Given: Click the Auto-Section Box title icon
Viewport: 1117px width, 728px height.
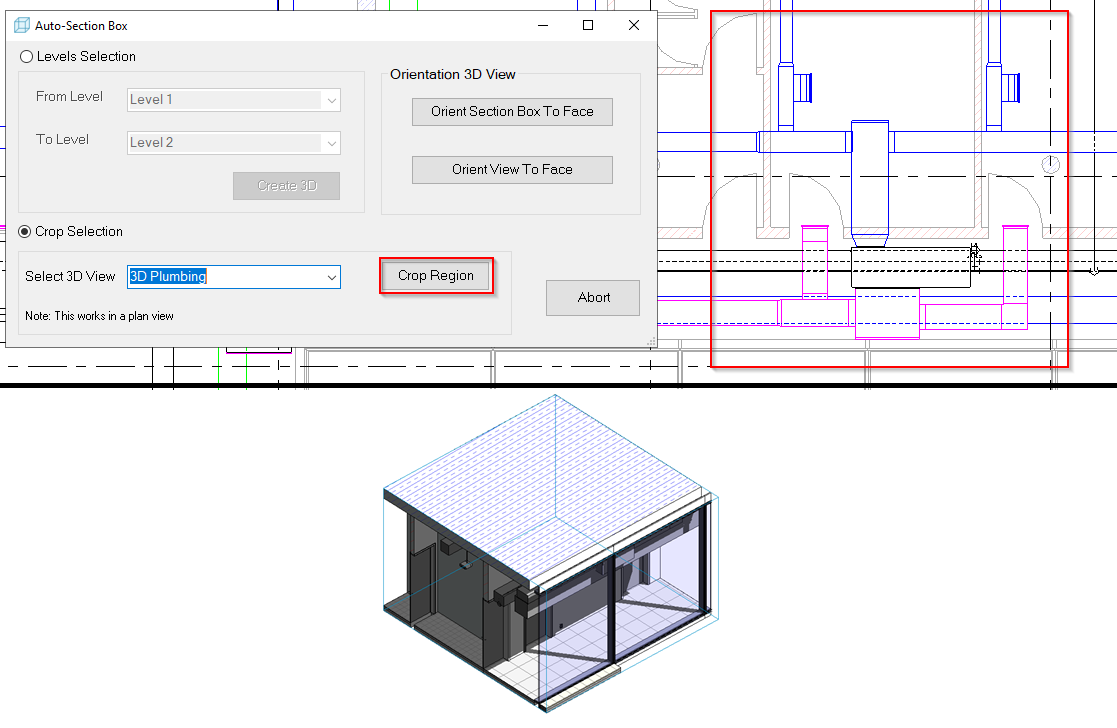Looking at the screenshot, I should [22, 26].
